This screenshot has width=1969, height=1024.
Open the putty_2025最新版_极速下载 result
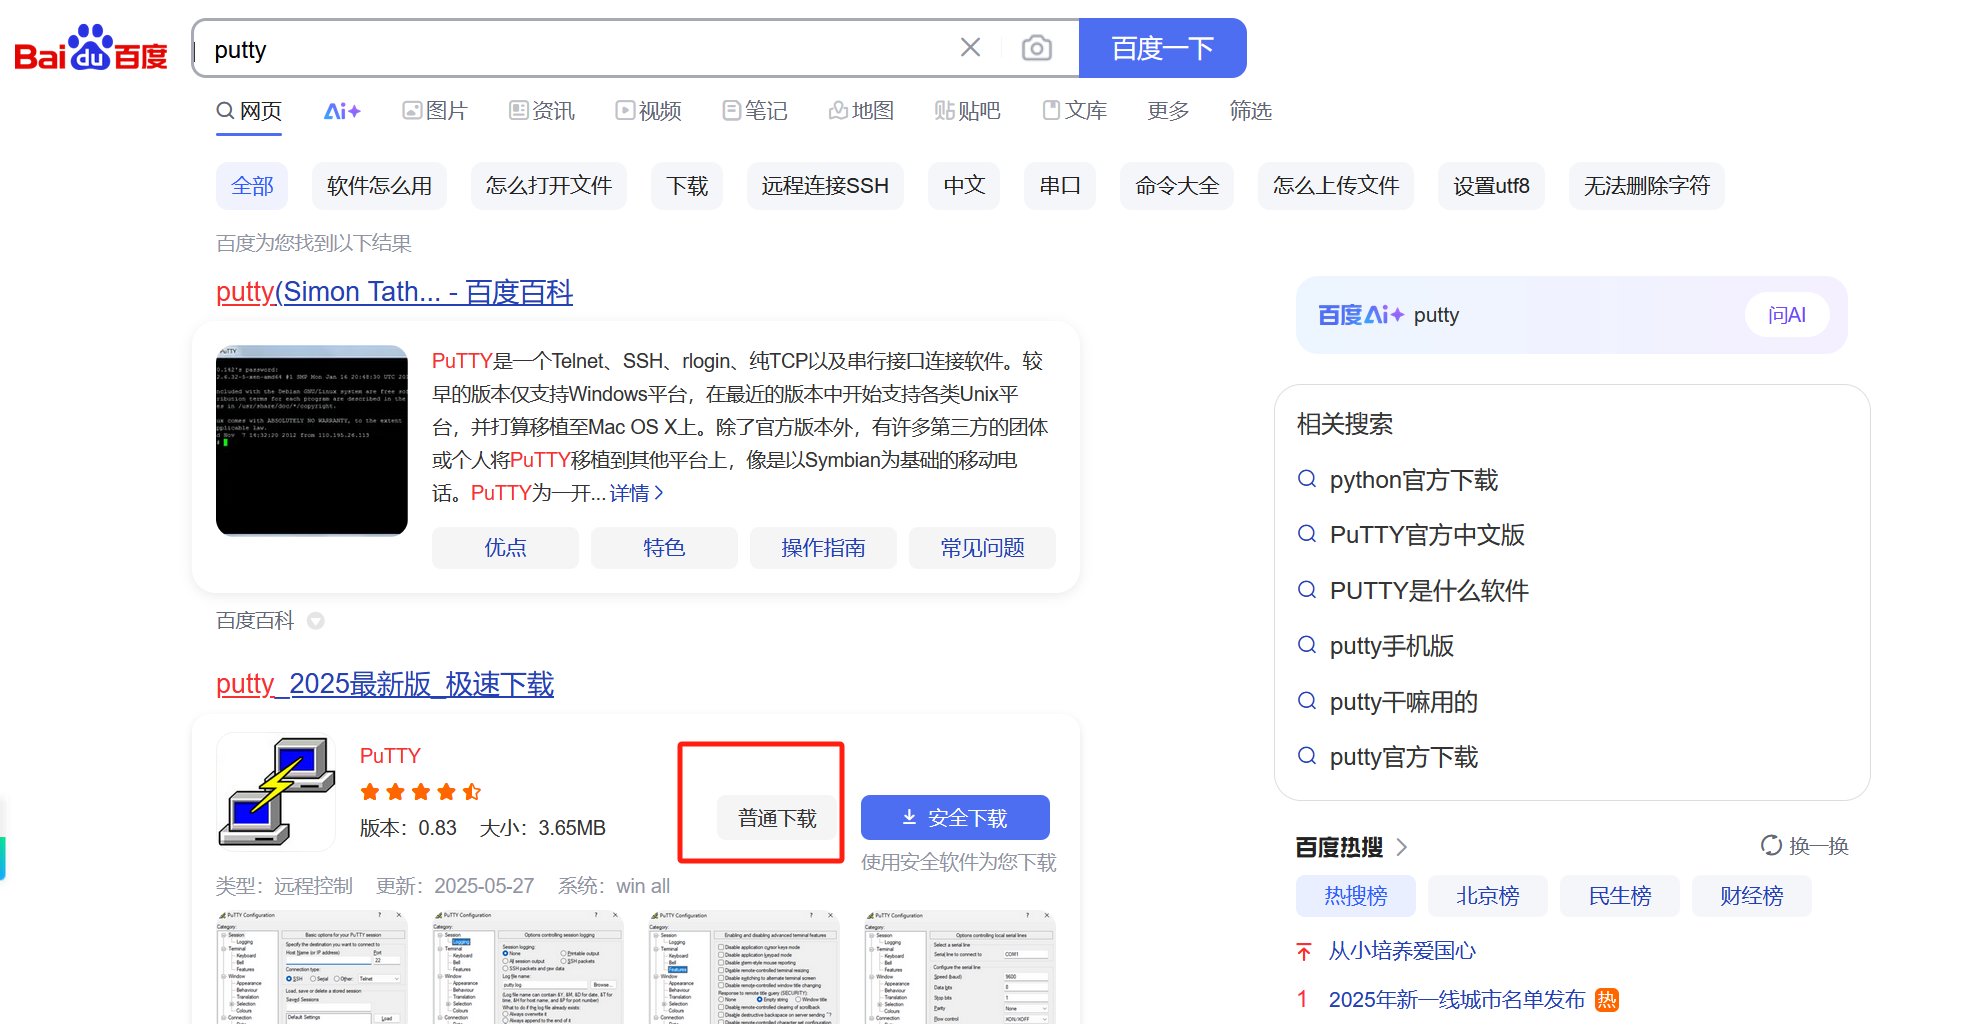[x=385, y=684]
